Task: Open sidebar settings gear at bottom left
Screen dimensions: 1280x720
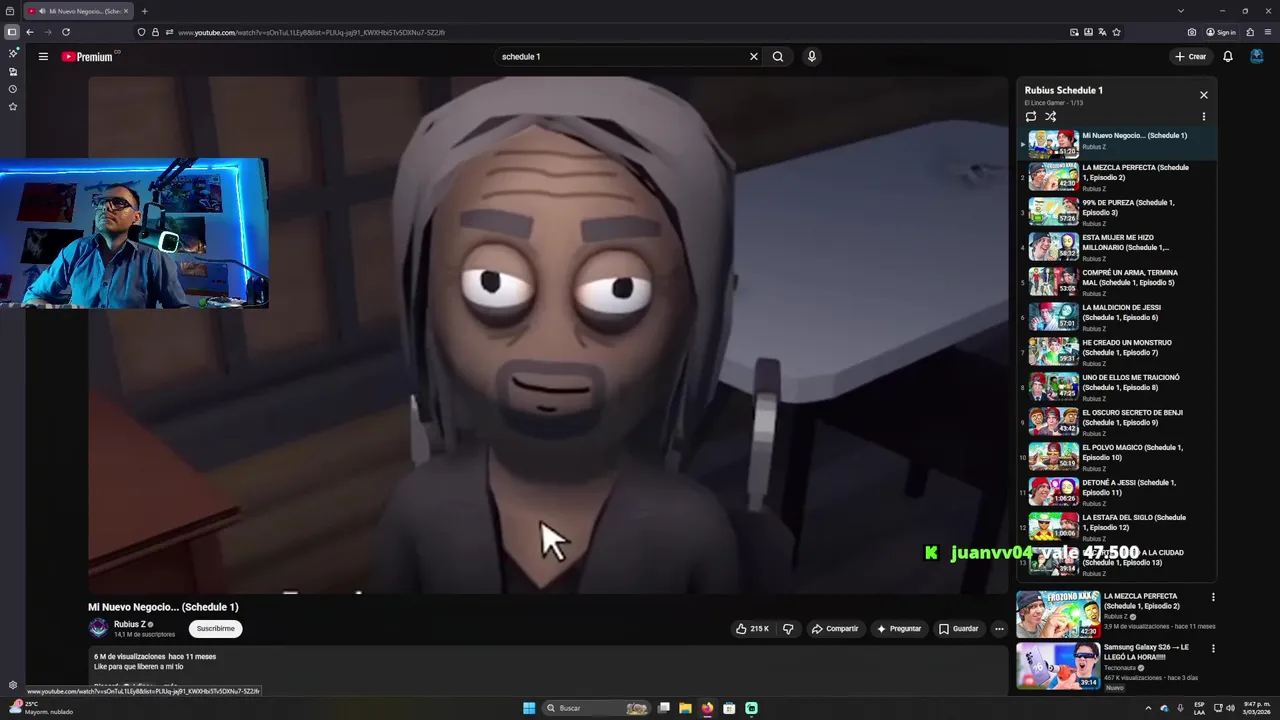Action: pyautogui.click(x=13, y=685)
